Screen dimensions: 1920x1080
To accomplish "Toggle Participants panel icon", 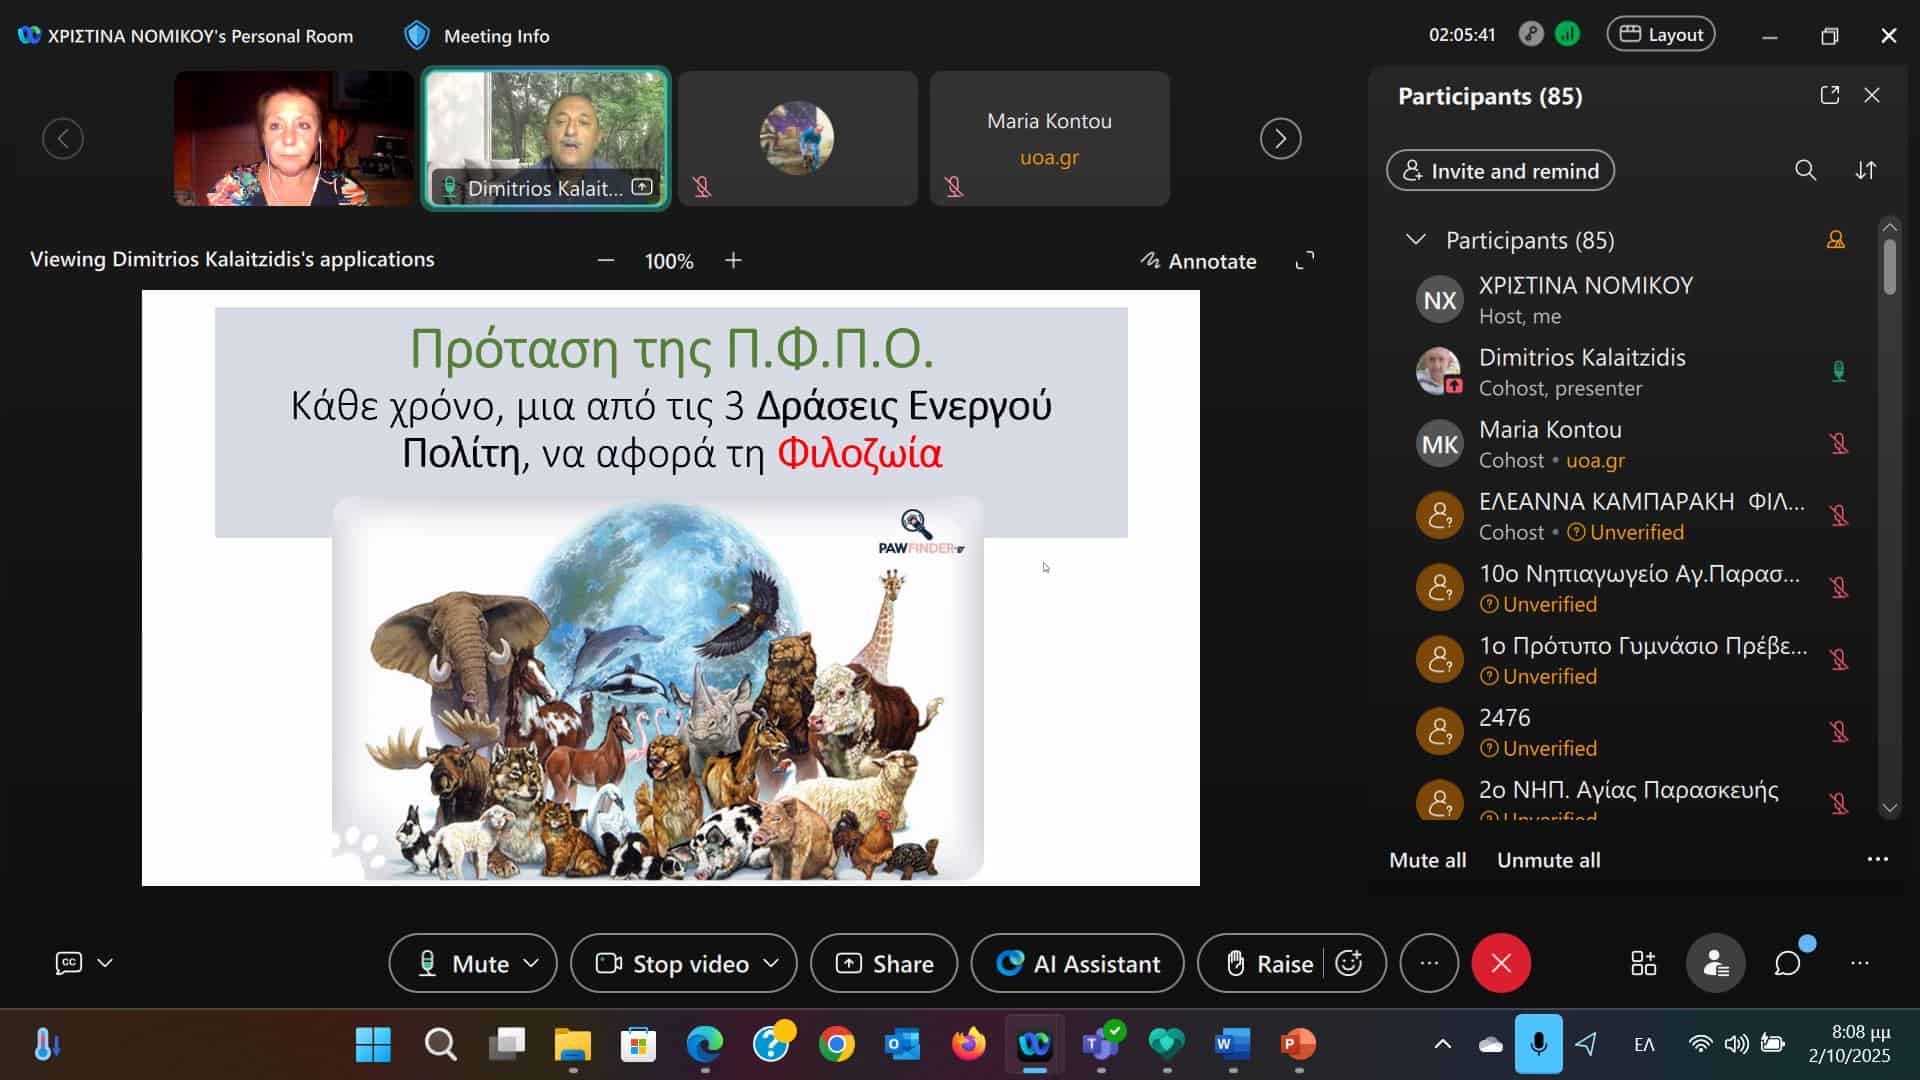I will click(x=1716, y=963).
